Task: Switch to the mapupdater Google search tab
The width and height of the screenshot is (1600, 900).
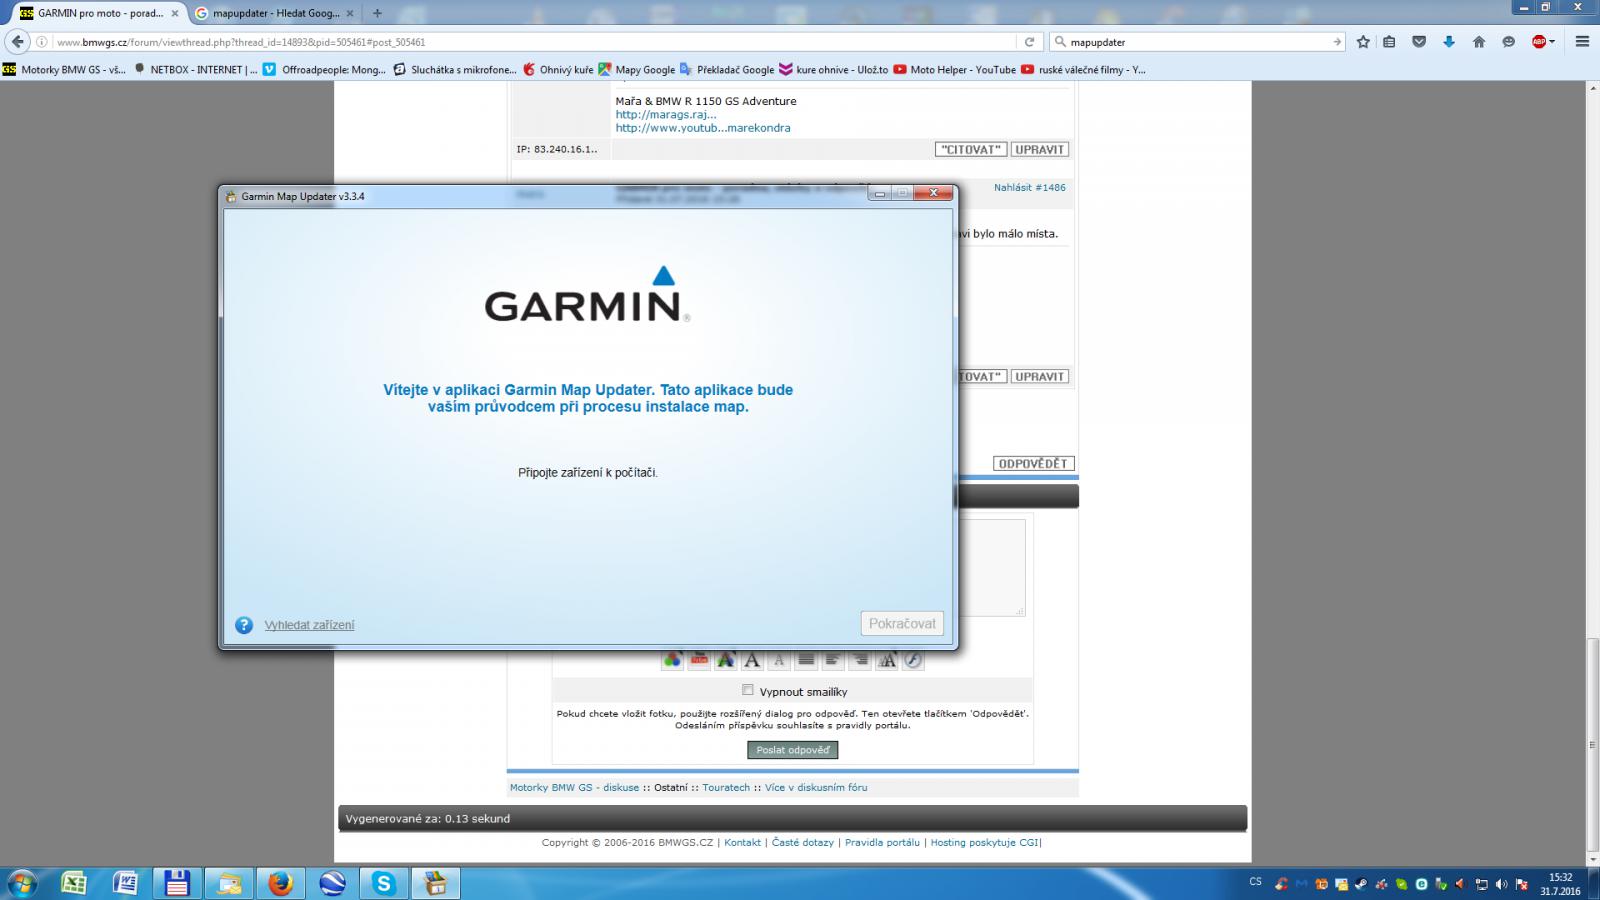Action: [275, 13]
